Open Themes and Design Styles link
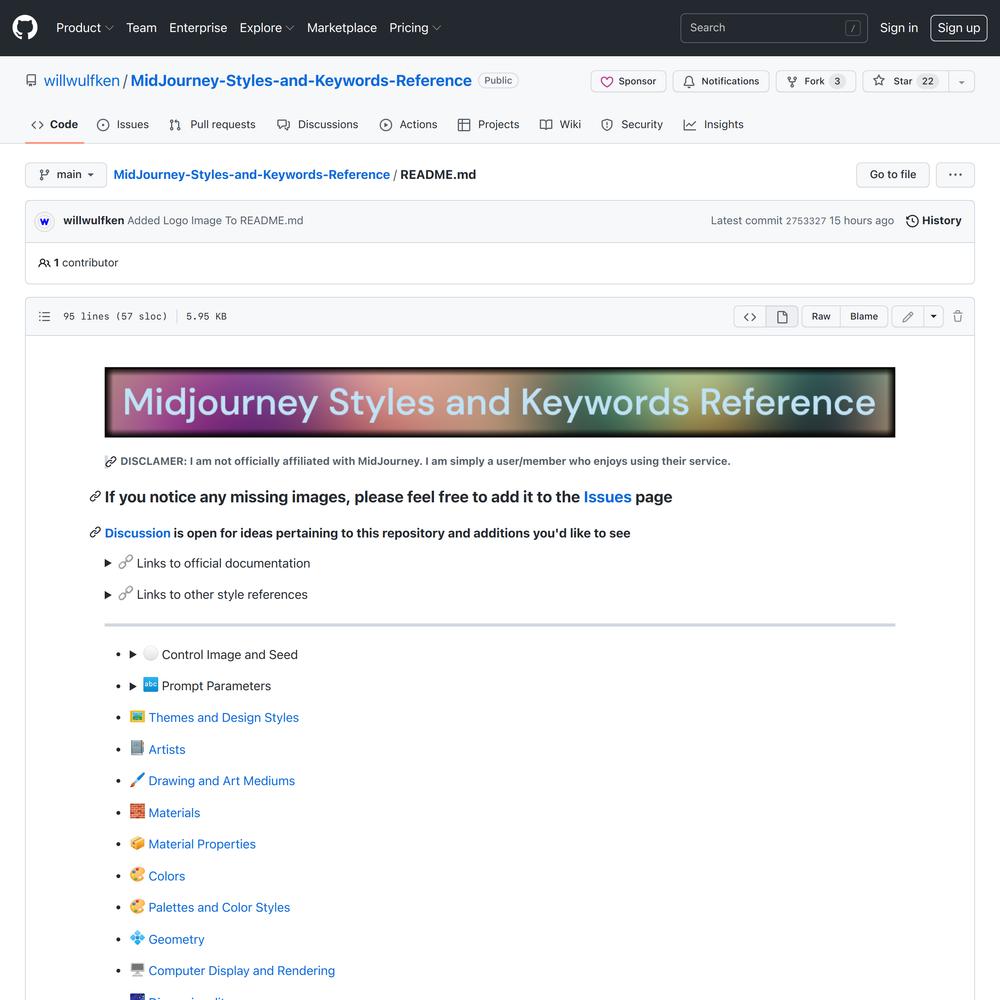The height and width of the screenshot is (1000, 1000). [223, 717]
